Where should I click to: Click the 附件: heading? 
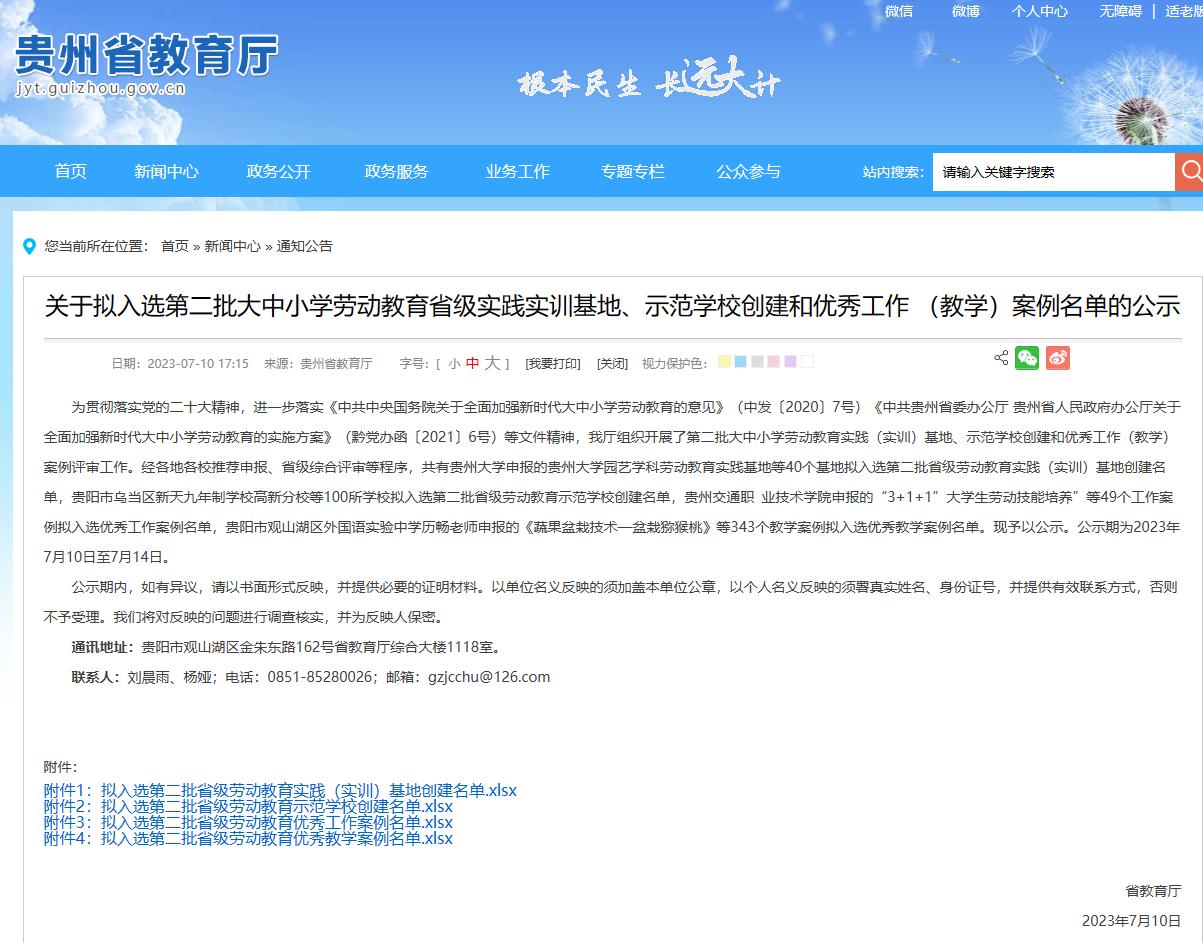(x=60, y=767)
